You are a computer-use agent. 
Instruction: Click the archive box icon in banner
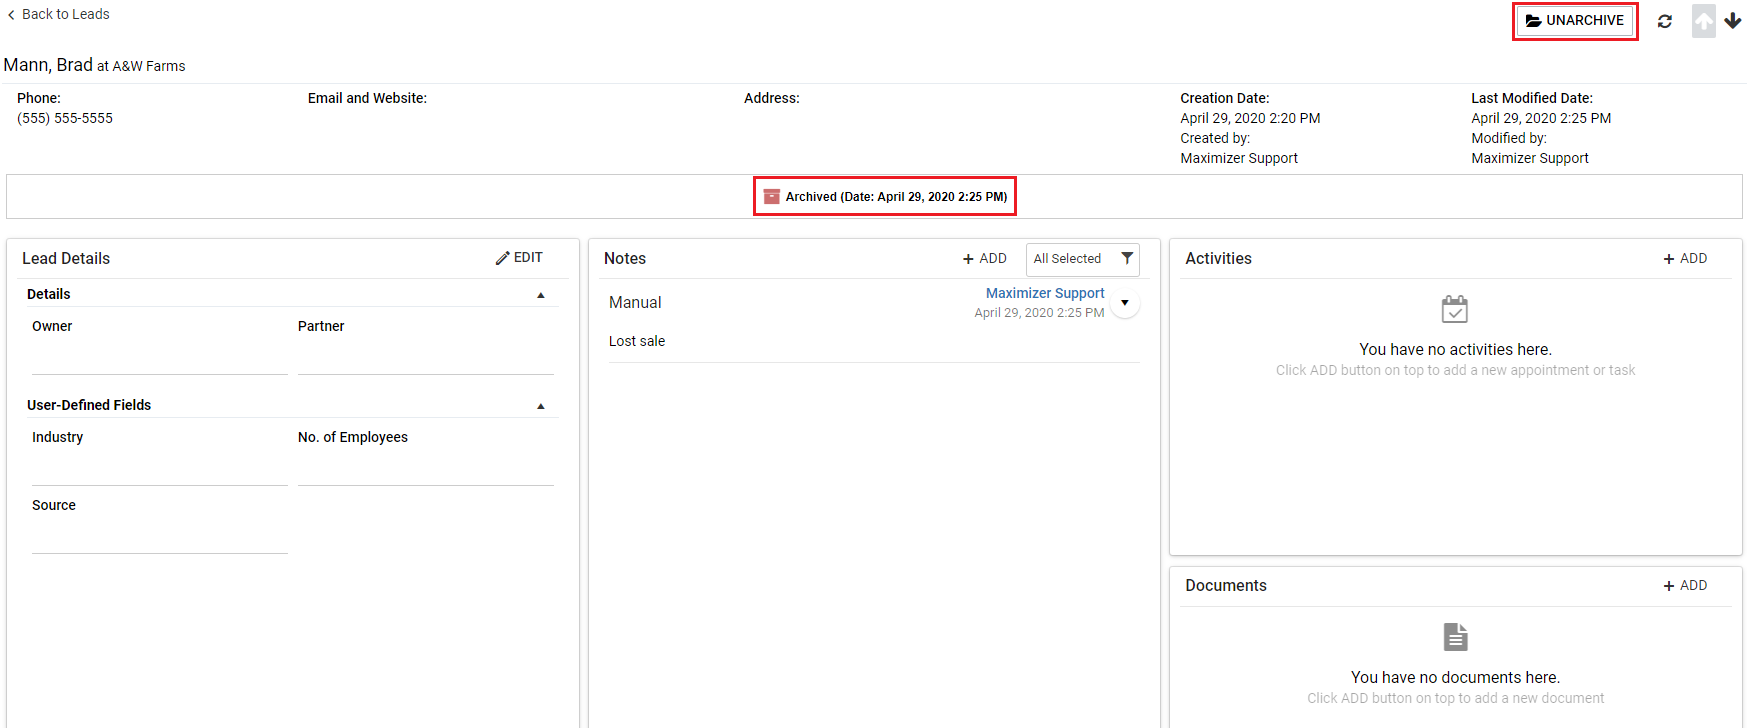tap(771, 196)
